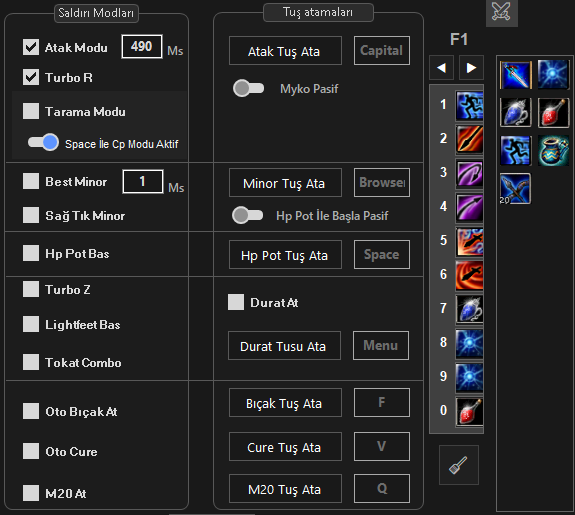Screen dimensions: 575x515
Task: Enable the M20 At checkbox
Action: [31, 493]
